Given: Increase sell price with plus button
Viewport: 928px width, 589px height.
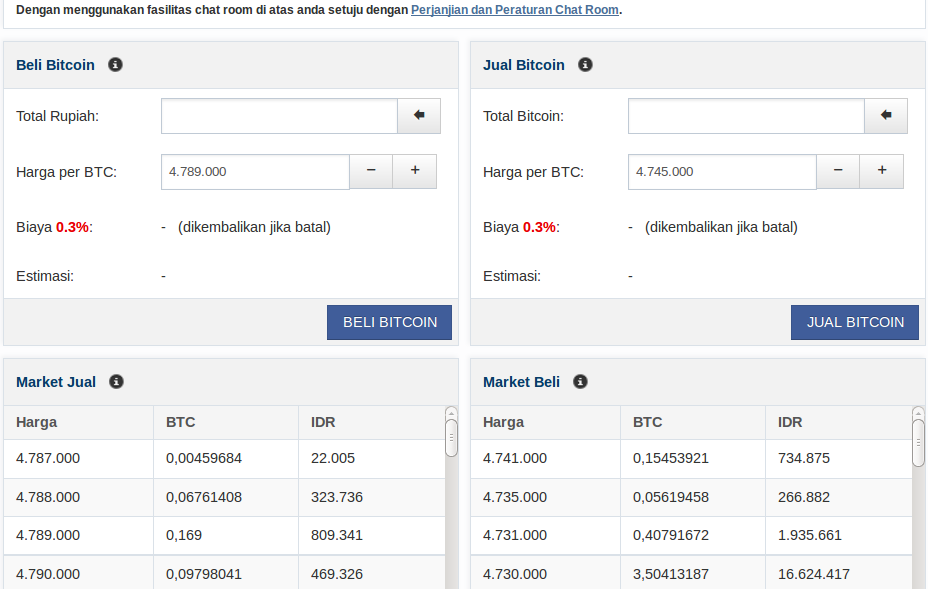Looking at the screenshot, I should coord(882,171).
